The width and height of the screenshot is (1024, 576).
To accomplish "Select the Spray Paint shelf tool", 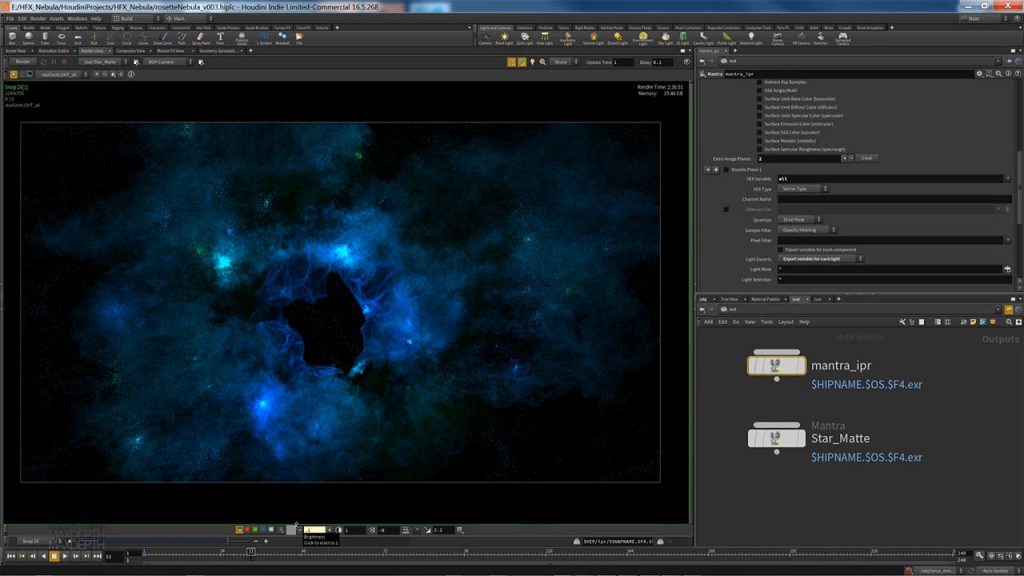I will [200, 39].
